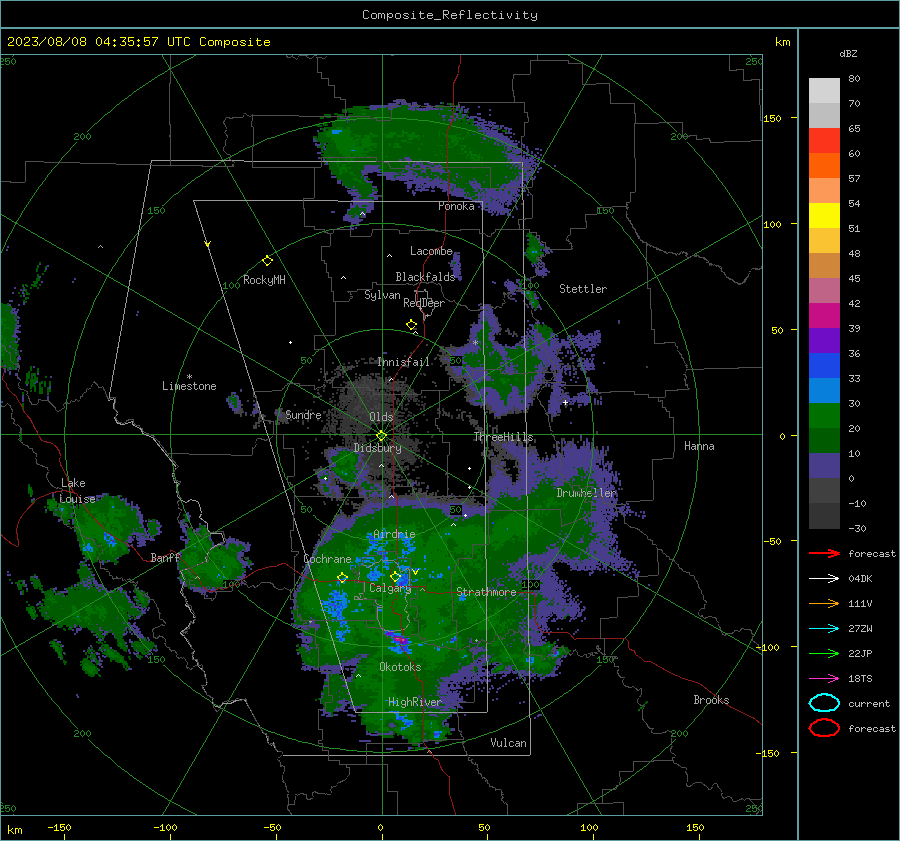Select the bright yellow 54 dBZ legend swatch

click(824, 215)
